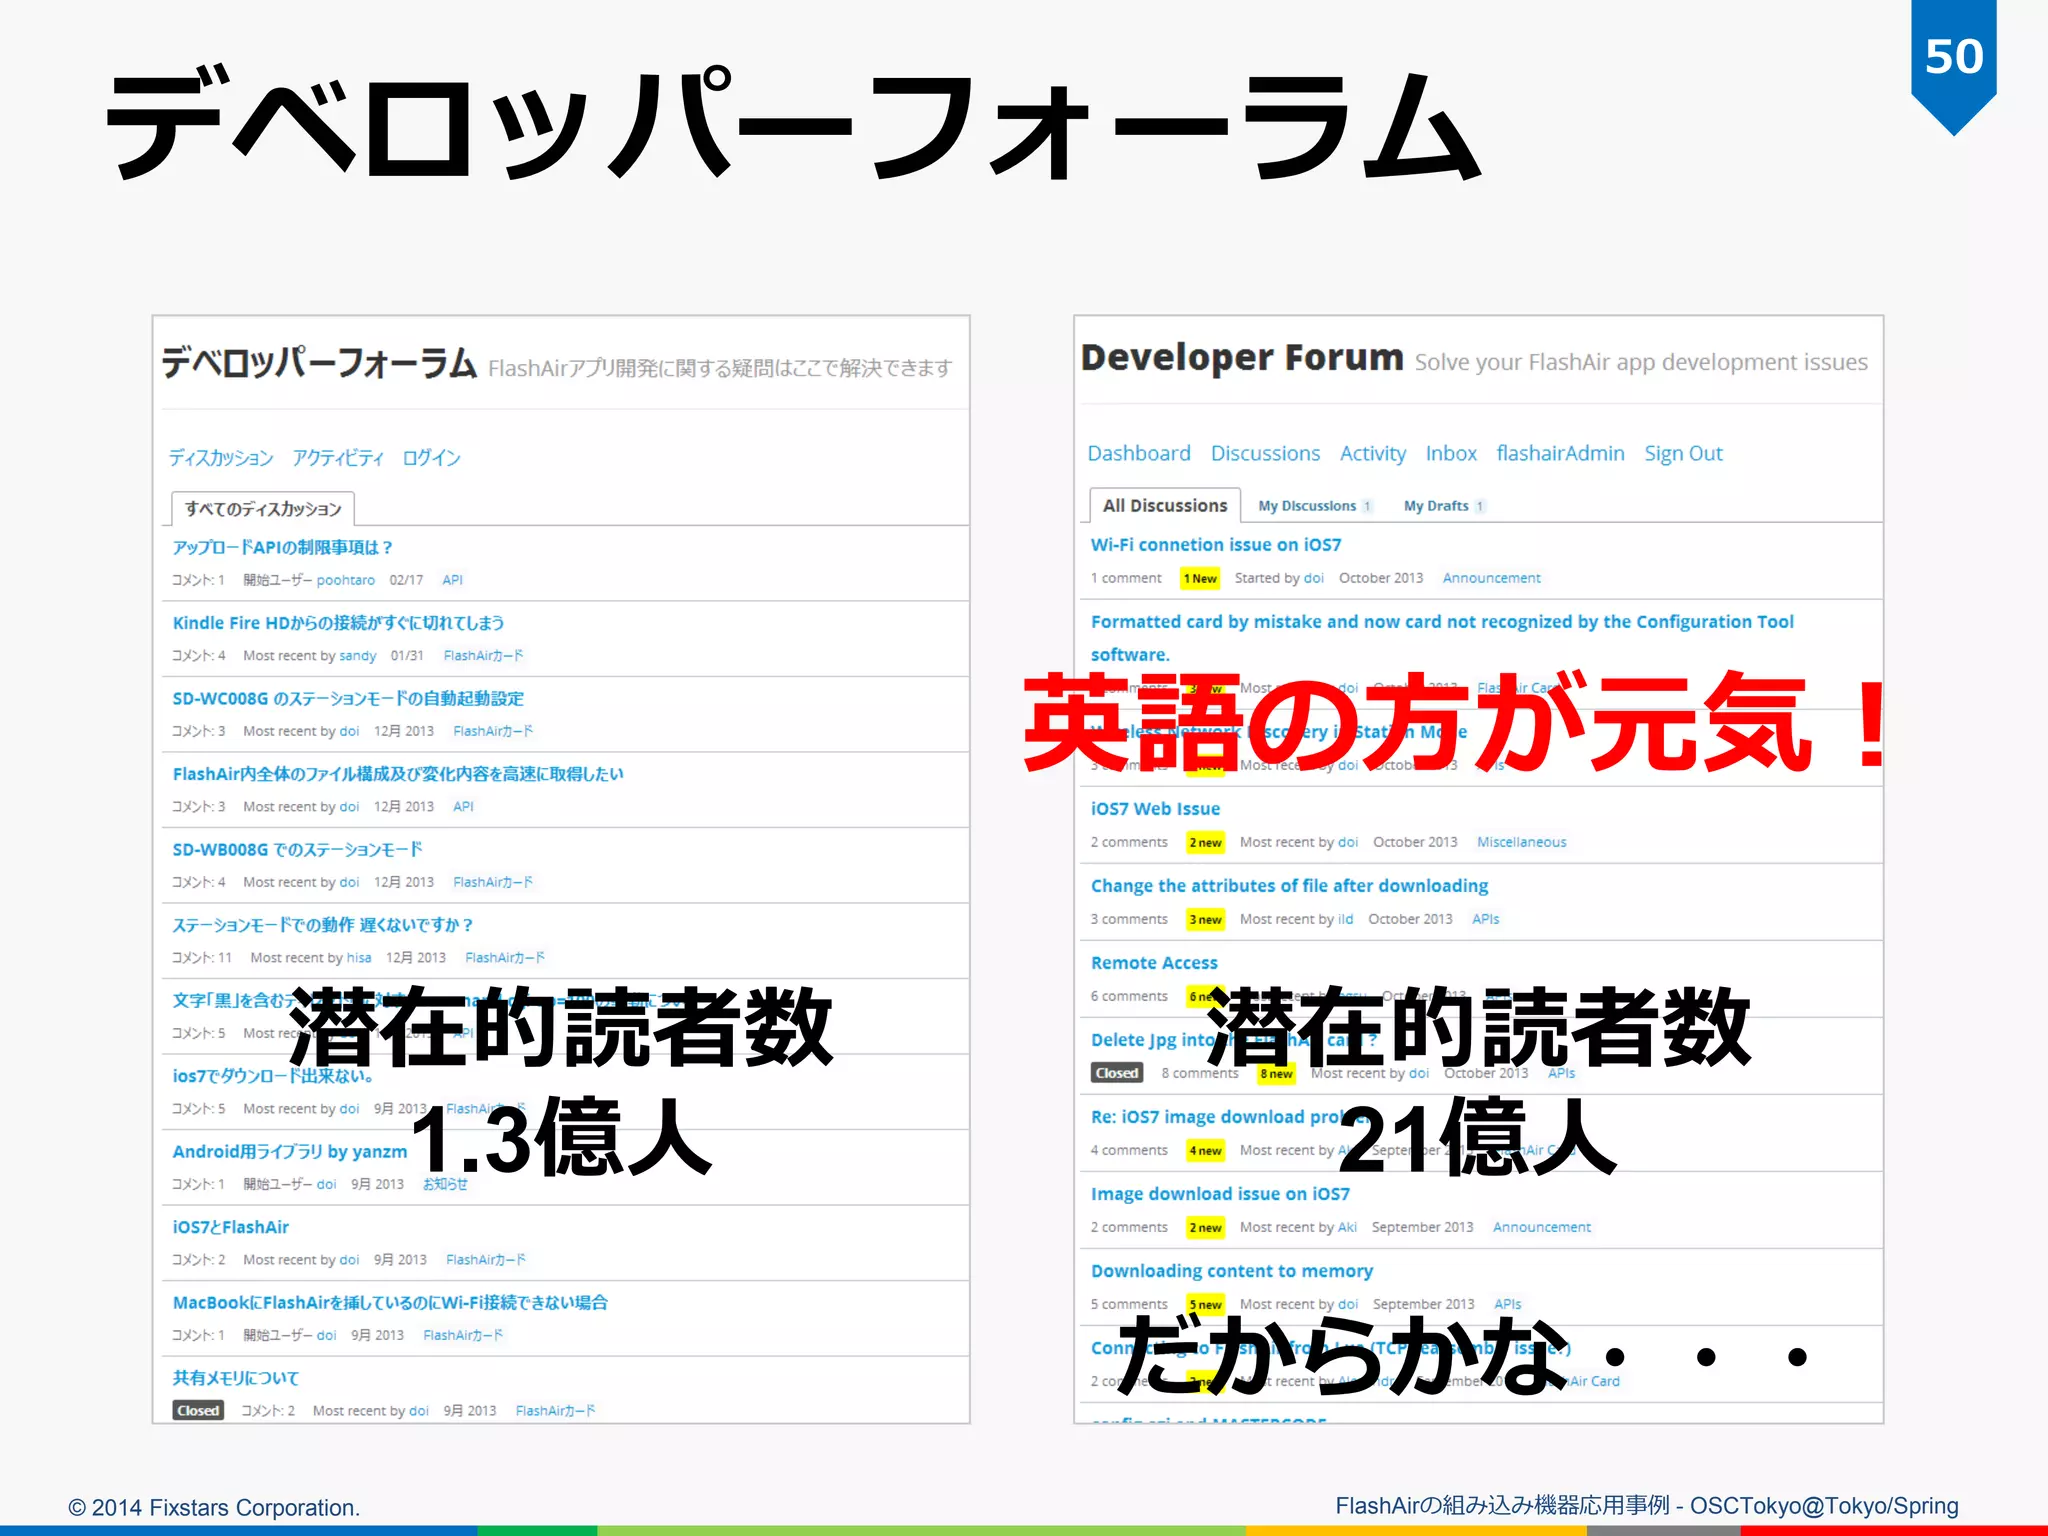The width and height of the screenshot is (2048, 1536).
Task: Open the ディスカッション nav link
Action: (x=221, y=458)
